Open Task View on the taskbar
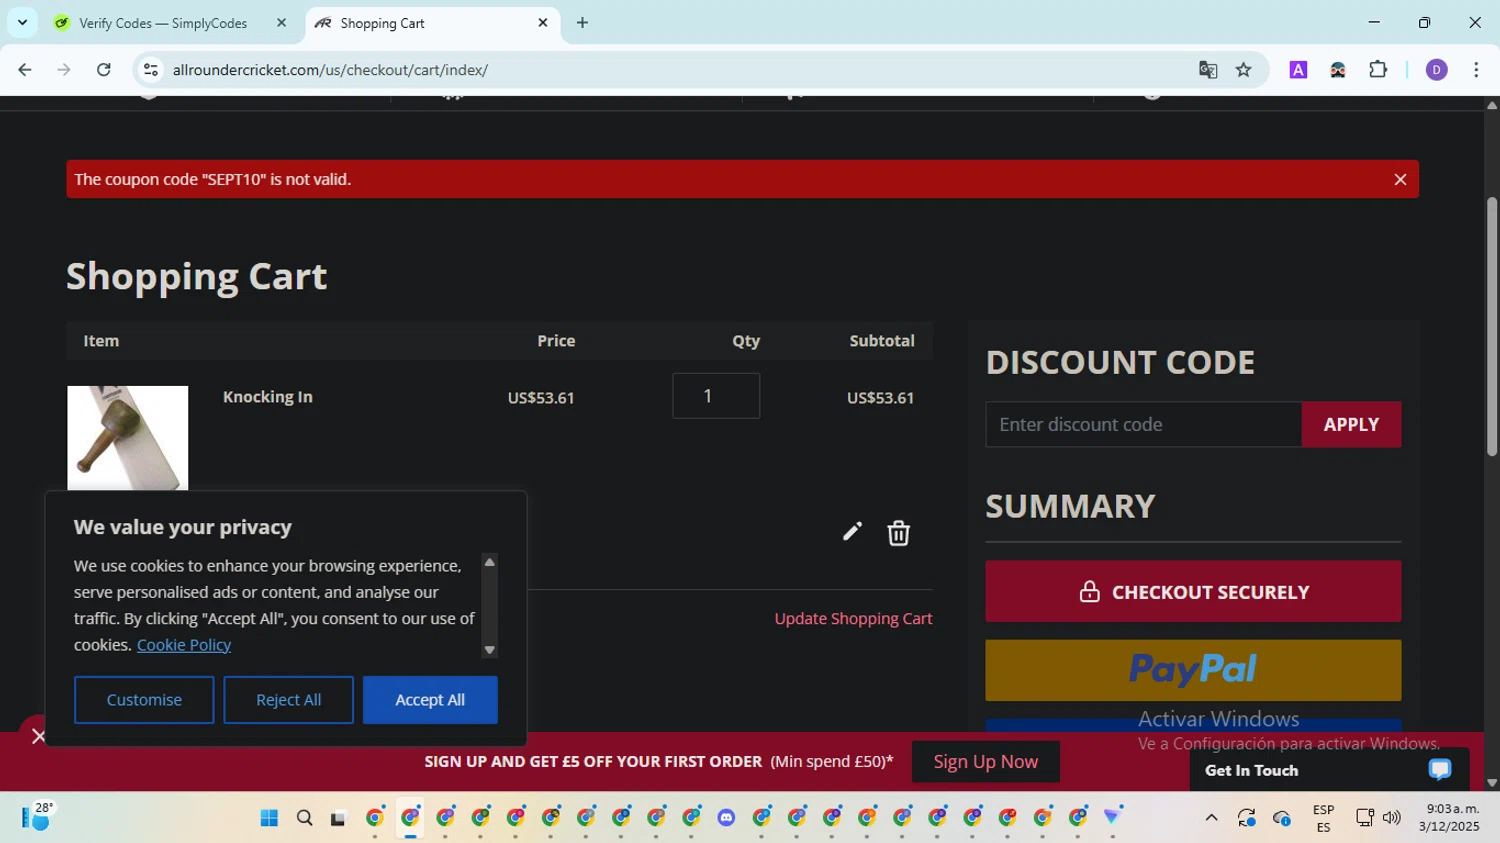 (338, 818)
